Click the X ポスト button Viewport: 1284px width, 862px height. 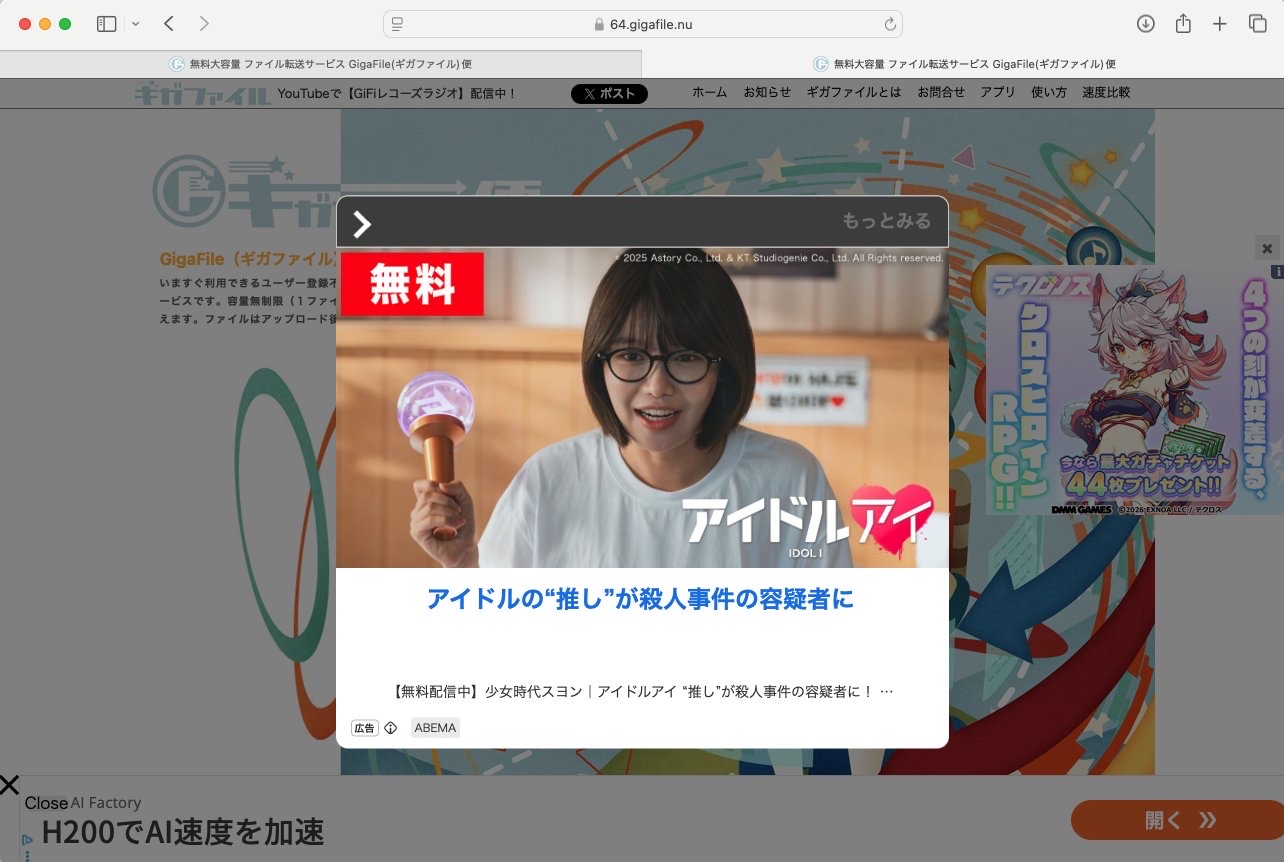pyautogui.click(x=609, y=93)
